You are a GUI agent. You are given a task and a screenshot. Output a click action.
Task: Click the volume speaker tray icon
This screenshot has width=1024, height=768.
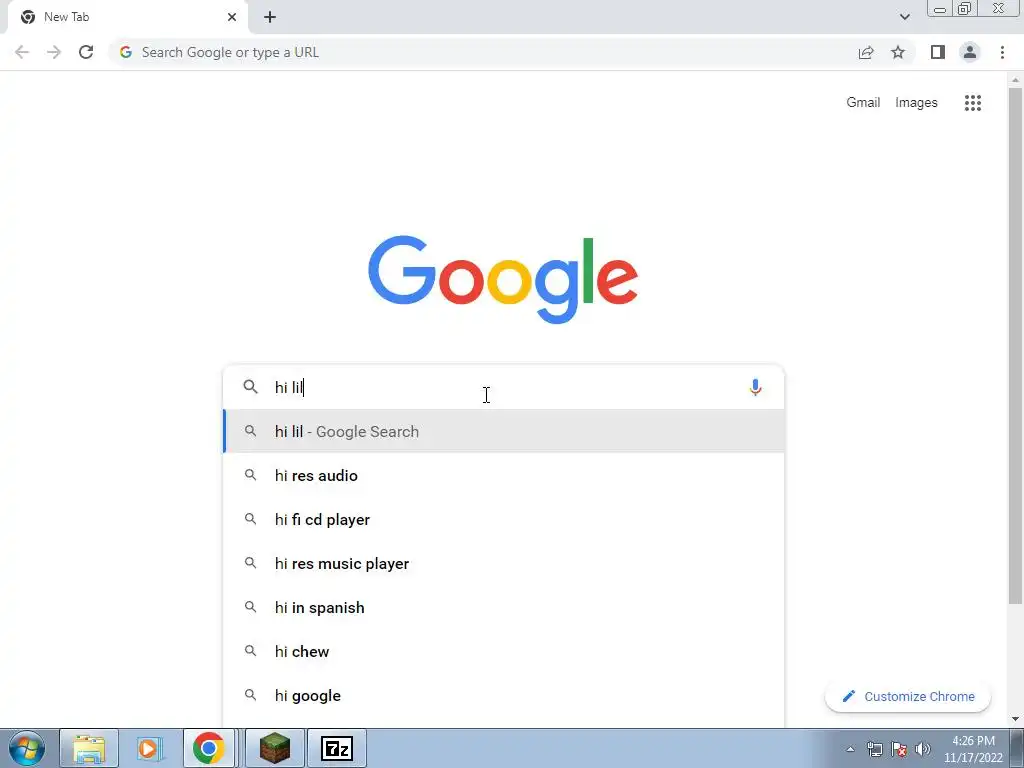923,749
